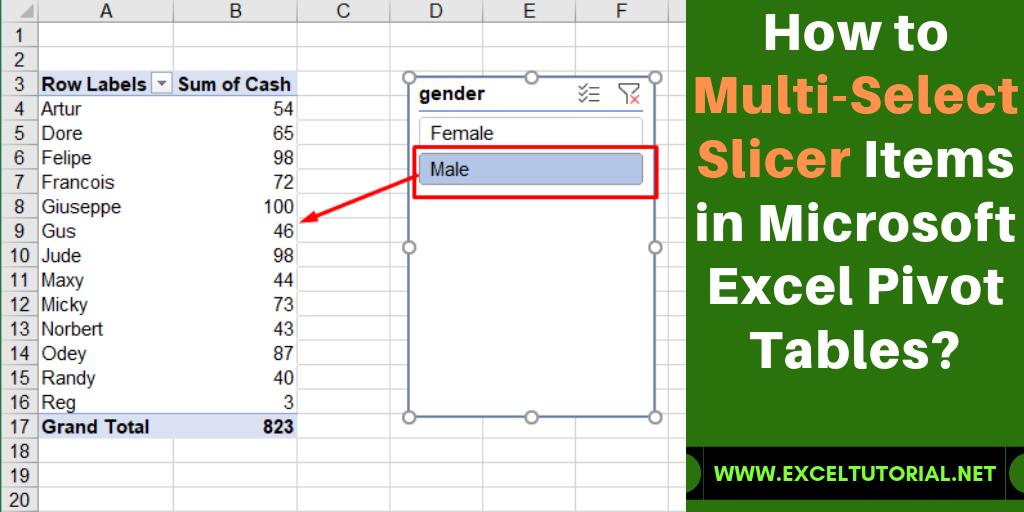Select column A header
Screen dimensions: 1024x512
click(x=106, y=10)
